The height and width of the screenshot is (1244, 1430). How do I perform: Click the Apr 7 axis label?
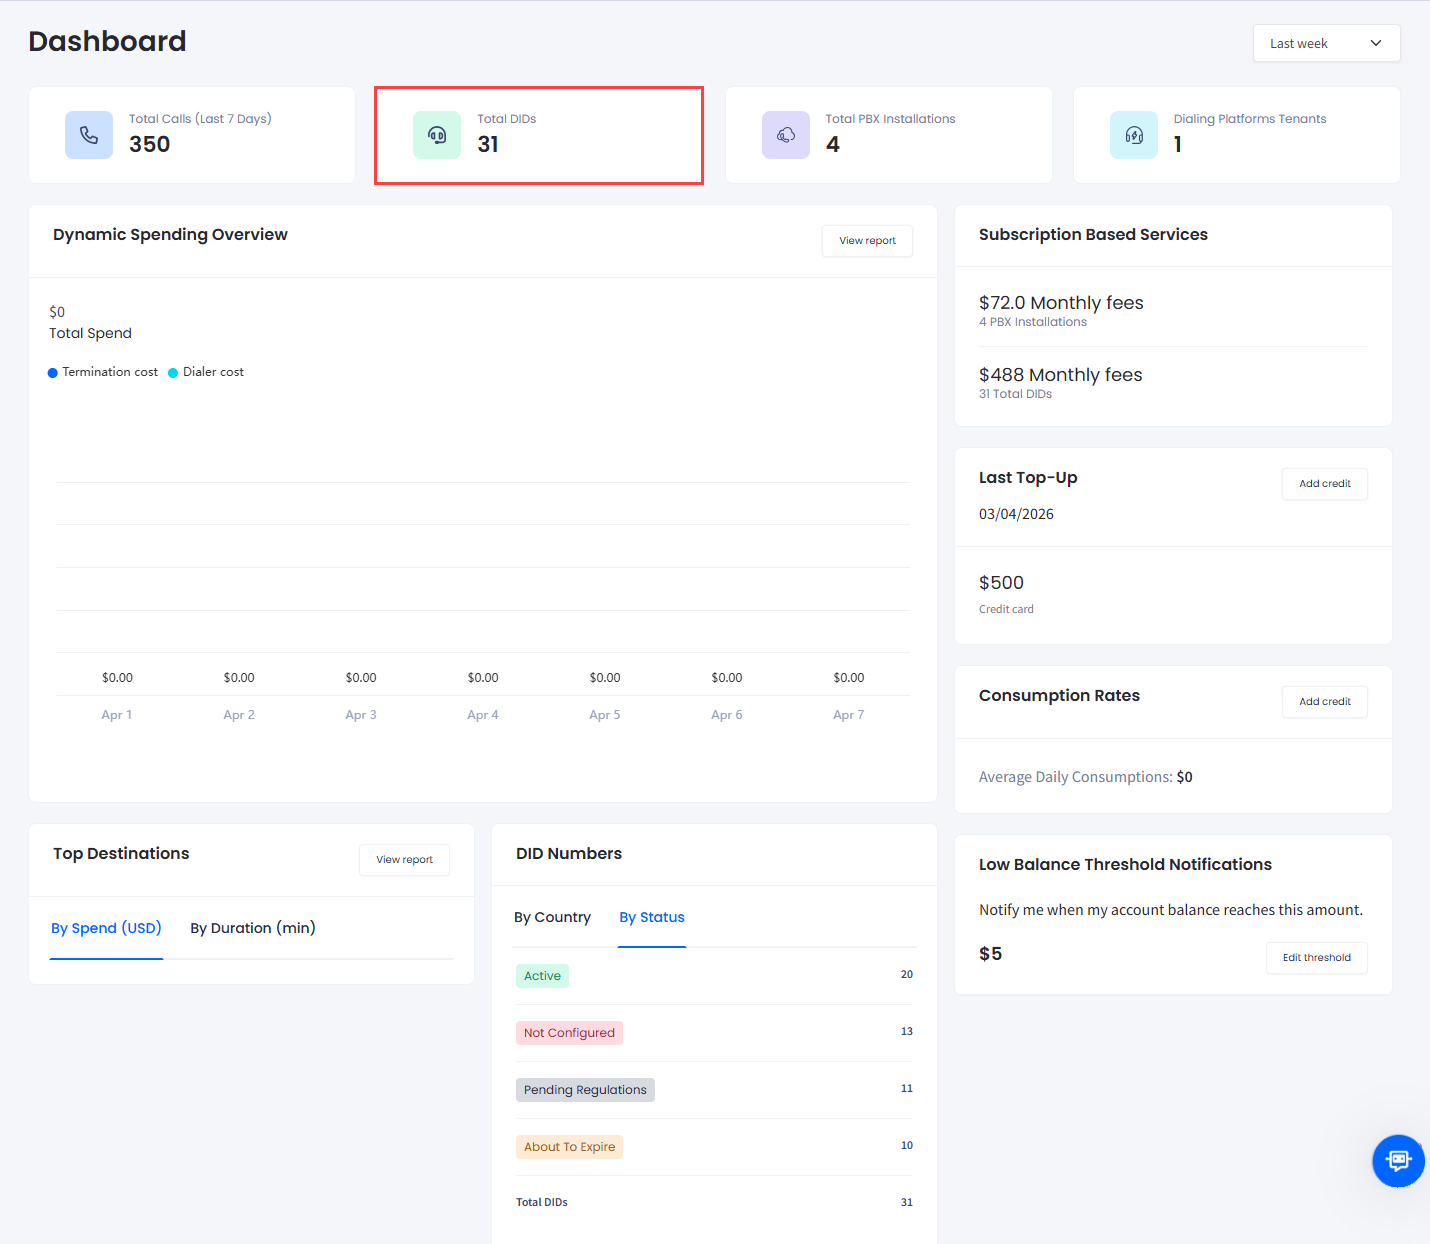[x=849, y=715]
